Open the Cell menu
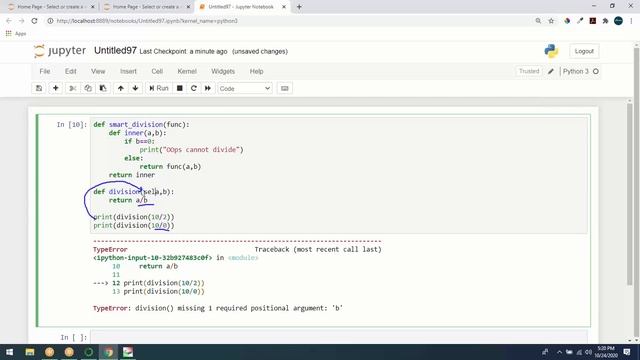The width and height of the screenshot is (640, 360). click(x=157, y=71)
